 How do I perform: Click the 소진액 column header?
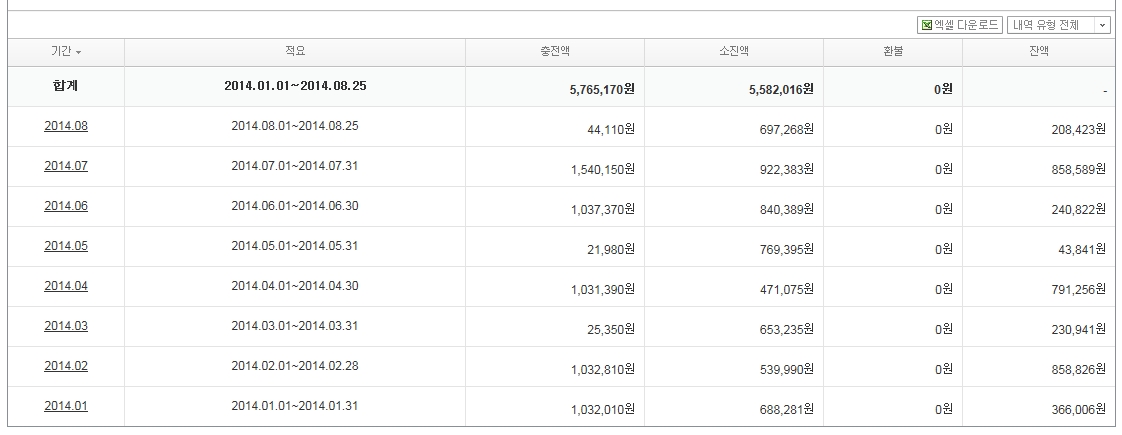click(733, 52)
